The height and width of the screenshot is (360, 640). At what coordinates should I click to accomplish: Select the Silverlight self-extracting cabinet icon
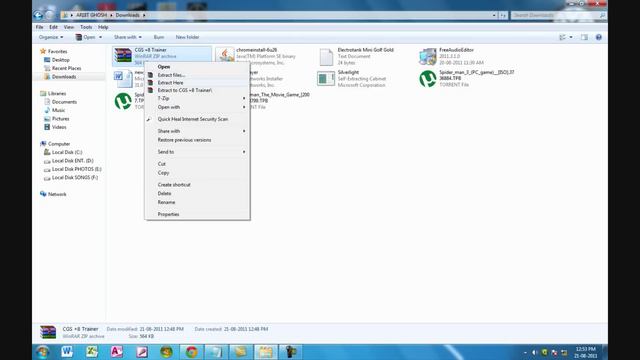point(326,79)
